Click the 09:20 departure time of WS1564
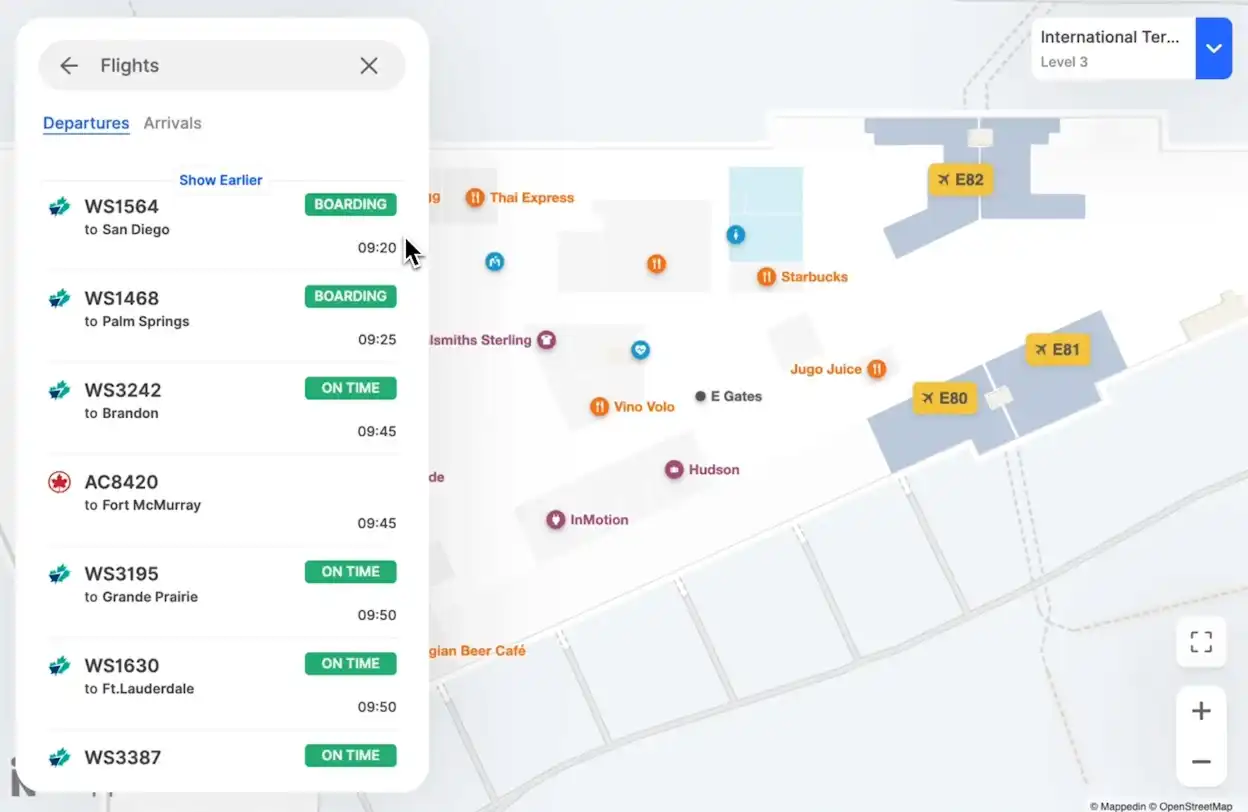 pyautogui.click(x=377, y=248)
